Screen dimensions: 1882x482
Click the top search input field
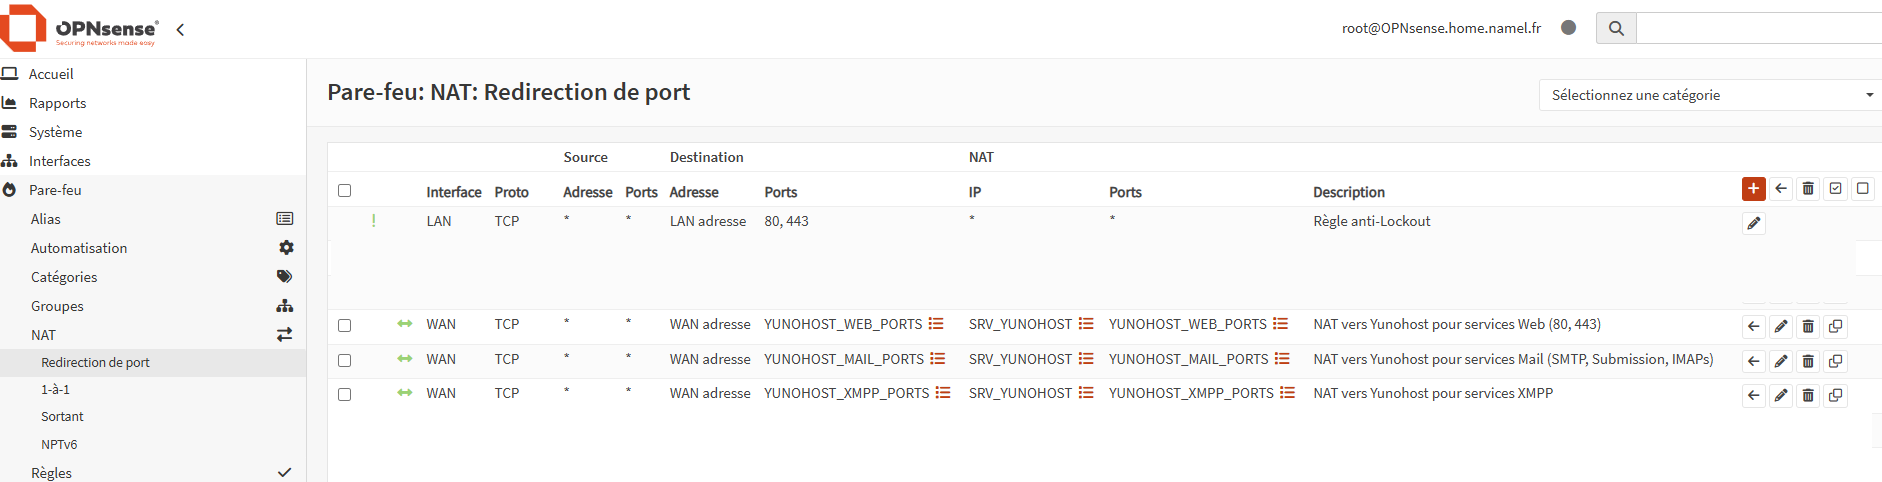(1758, 28)
